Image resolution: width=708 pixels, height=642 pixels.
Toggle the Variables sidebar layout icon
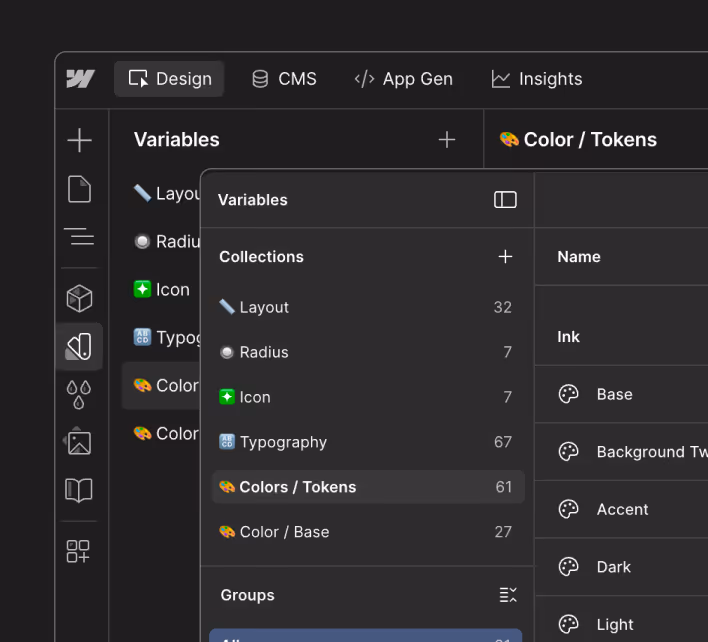click(505, 200)
